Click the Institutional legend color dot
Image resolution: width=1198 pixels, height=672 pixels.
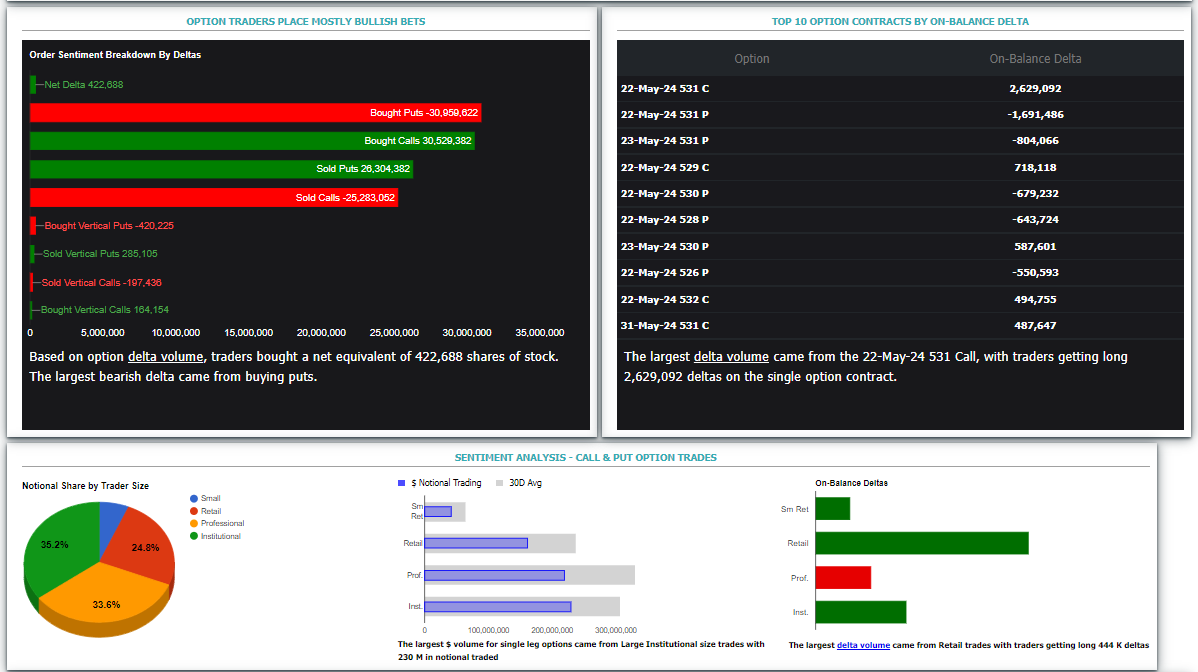pos(194,536)
